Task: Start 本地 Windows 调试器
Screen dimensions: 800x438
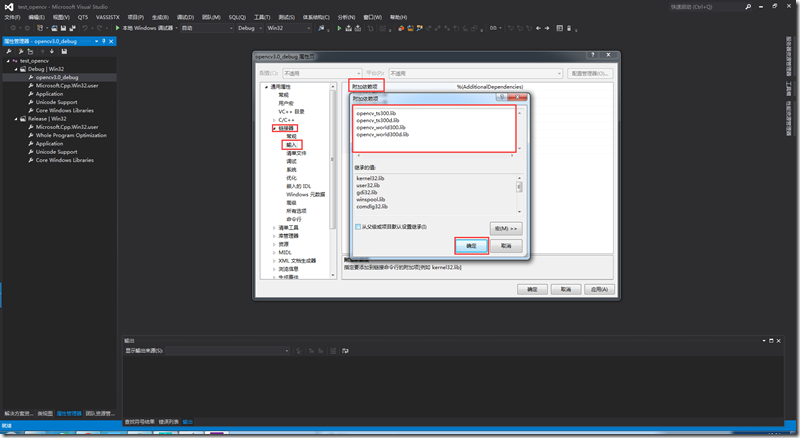Action: pyautogui.click(x=144, y=28)
